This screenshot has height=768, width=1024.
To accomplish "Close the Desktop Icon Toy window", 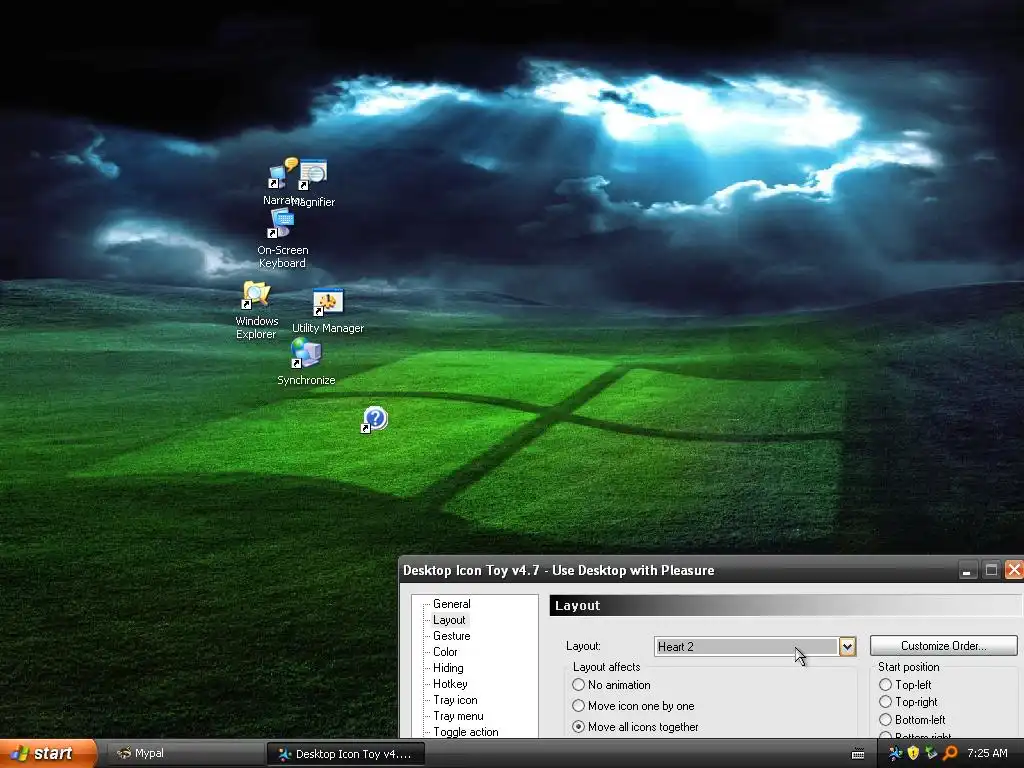I will (x=1014, y=570).
